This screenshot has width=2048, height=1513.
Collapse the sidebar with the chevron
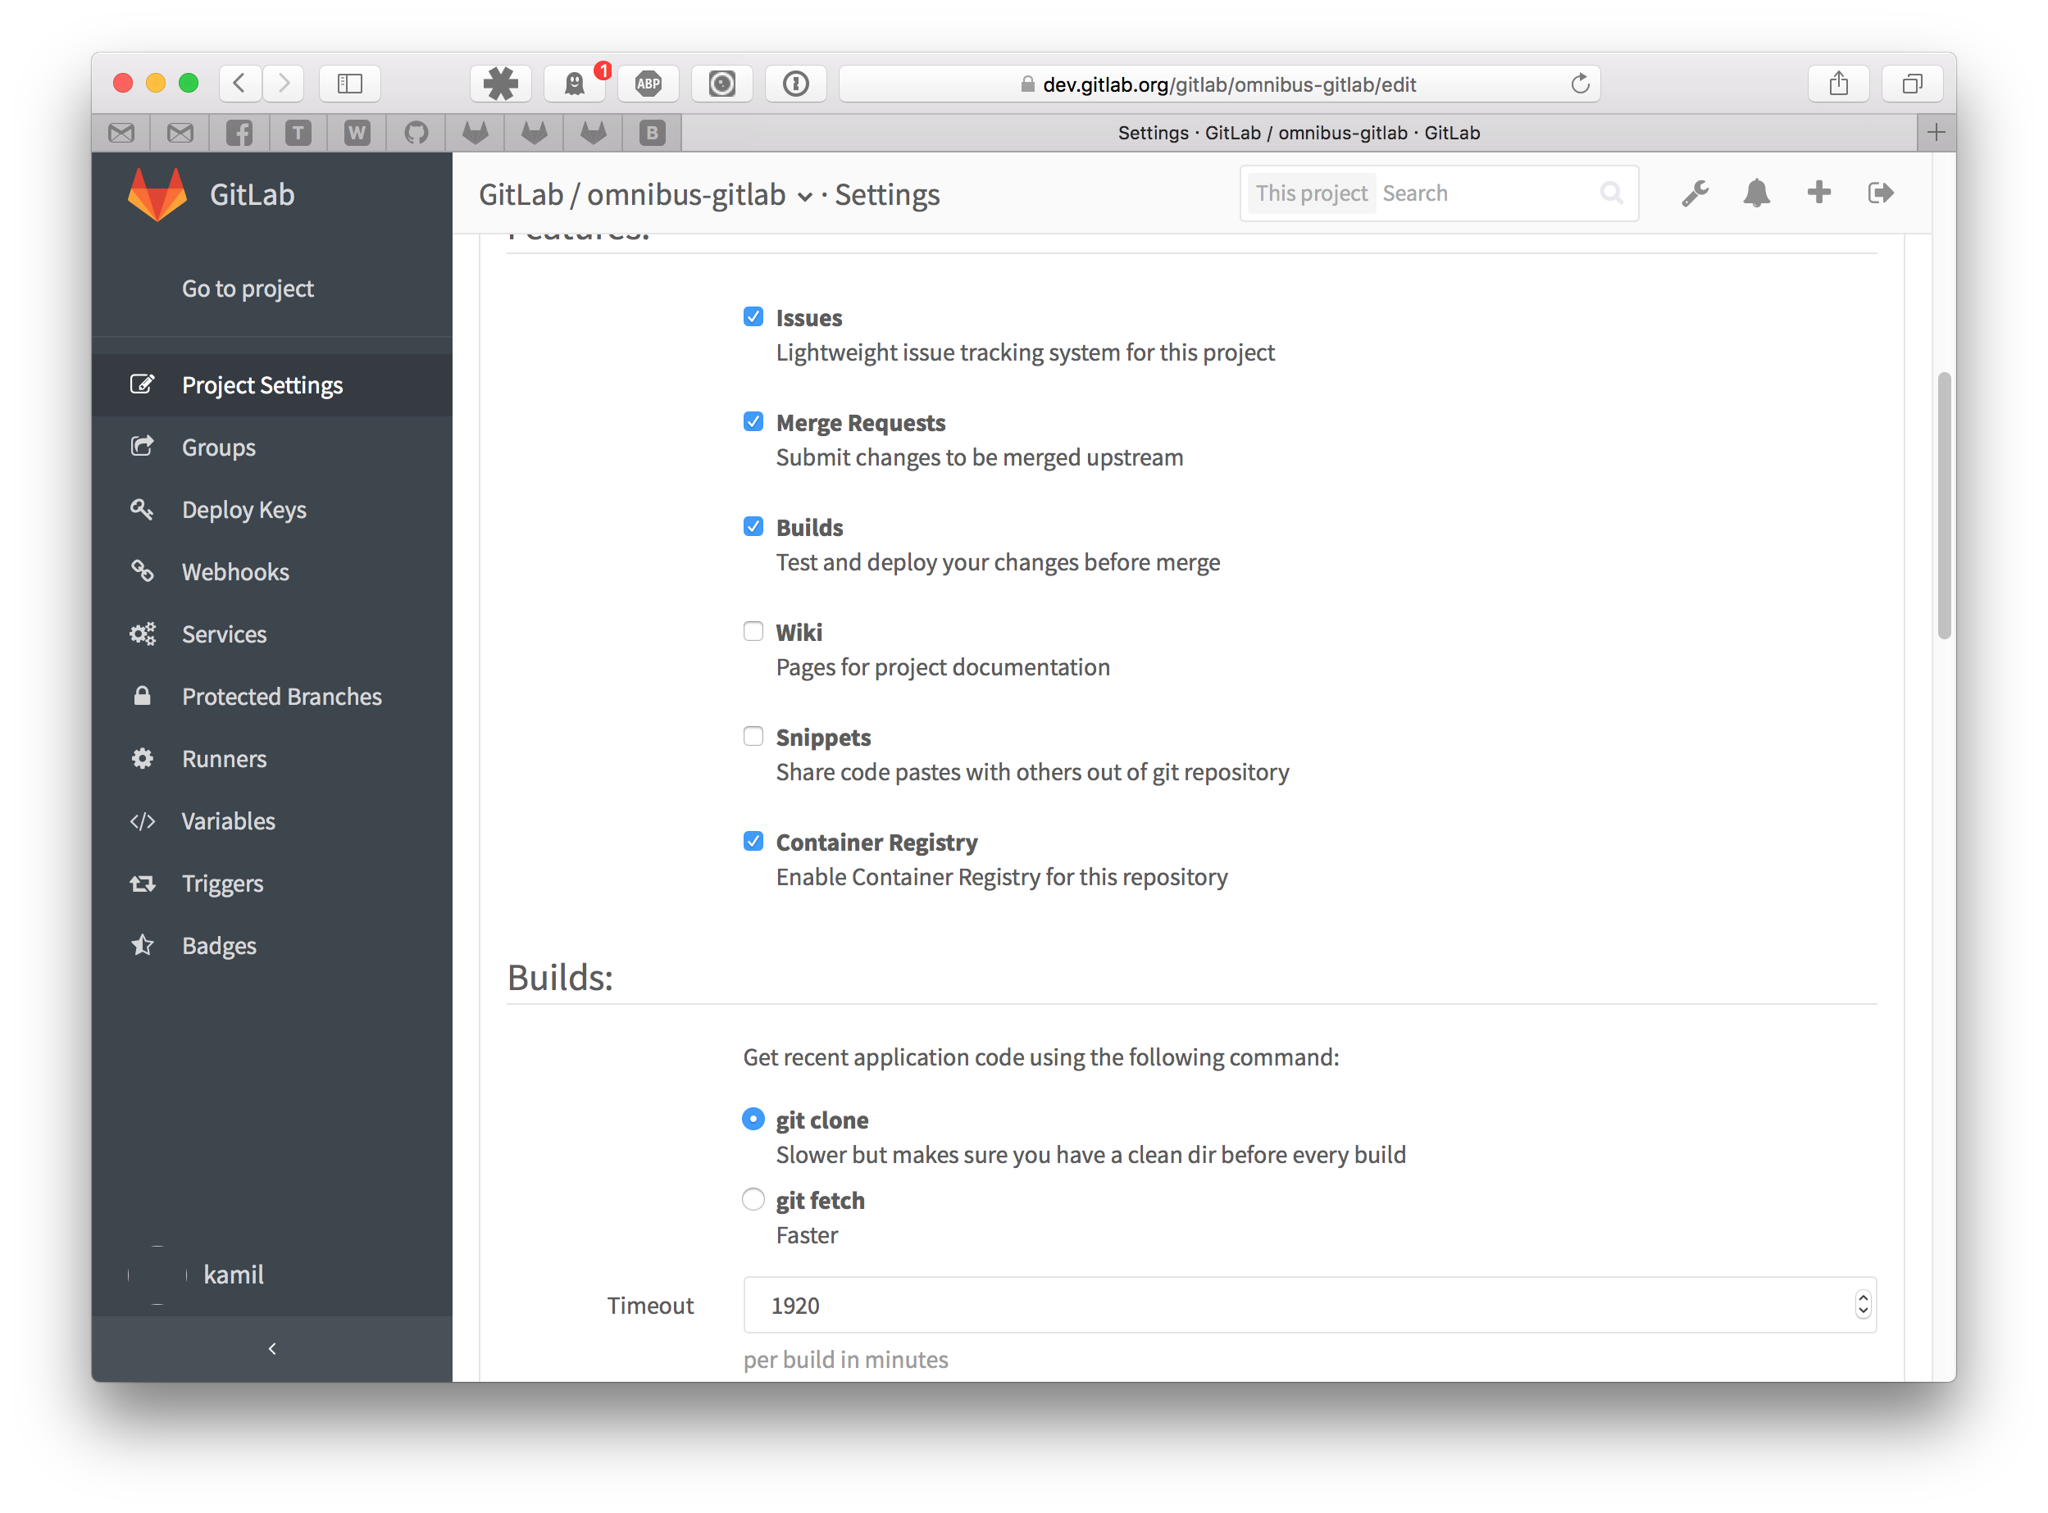(x=272, y=1349)
